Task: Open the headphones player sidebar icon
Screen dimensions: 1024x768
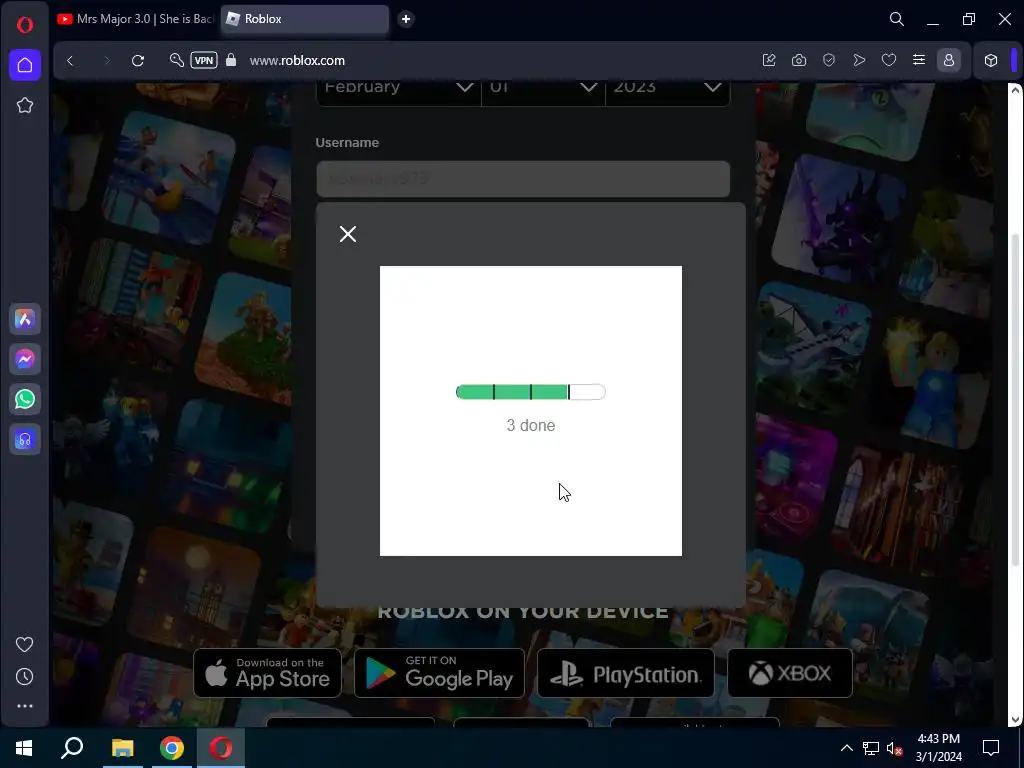Action: [x=25, y=440]
